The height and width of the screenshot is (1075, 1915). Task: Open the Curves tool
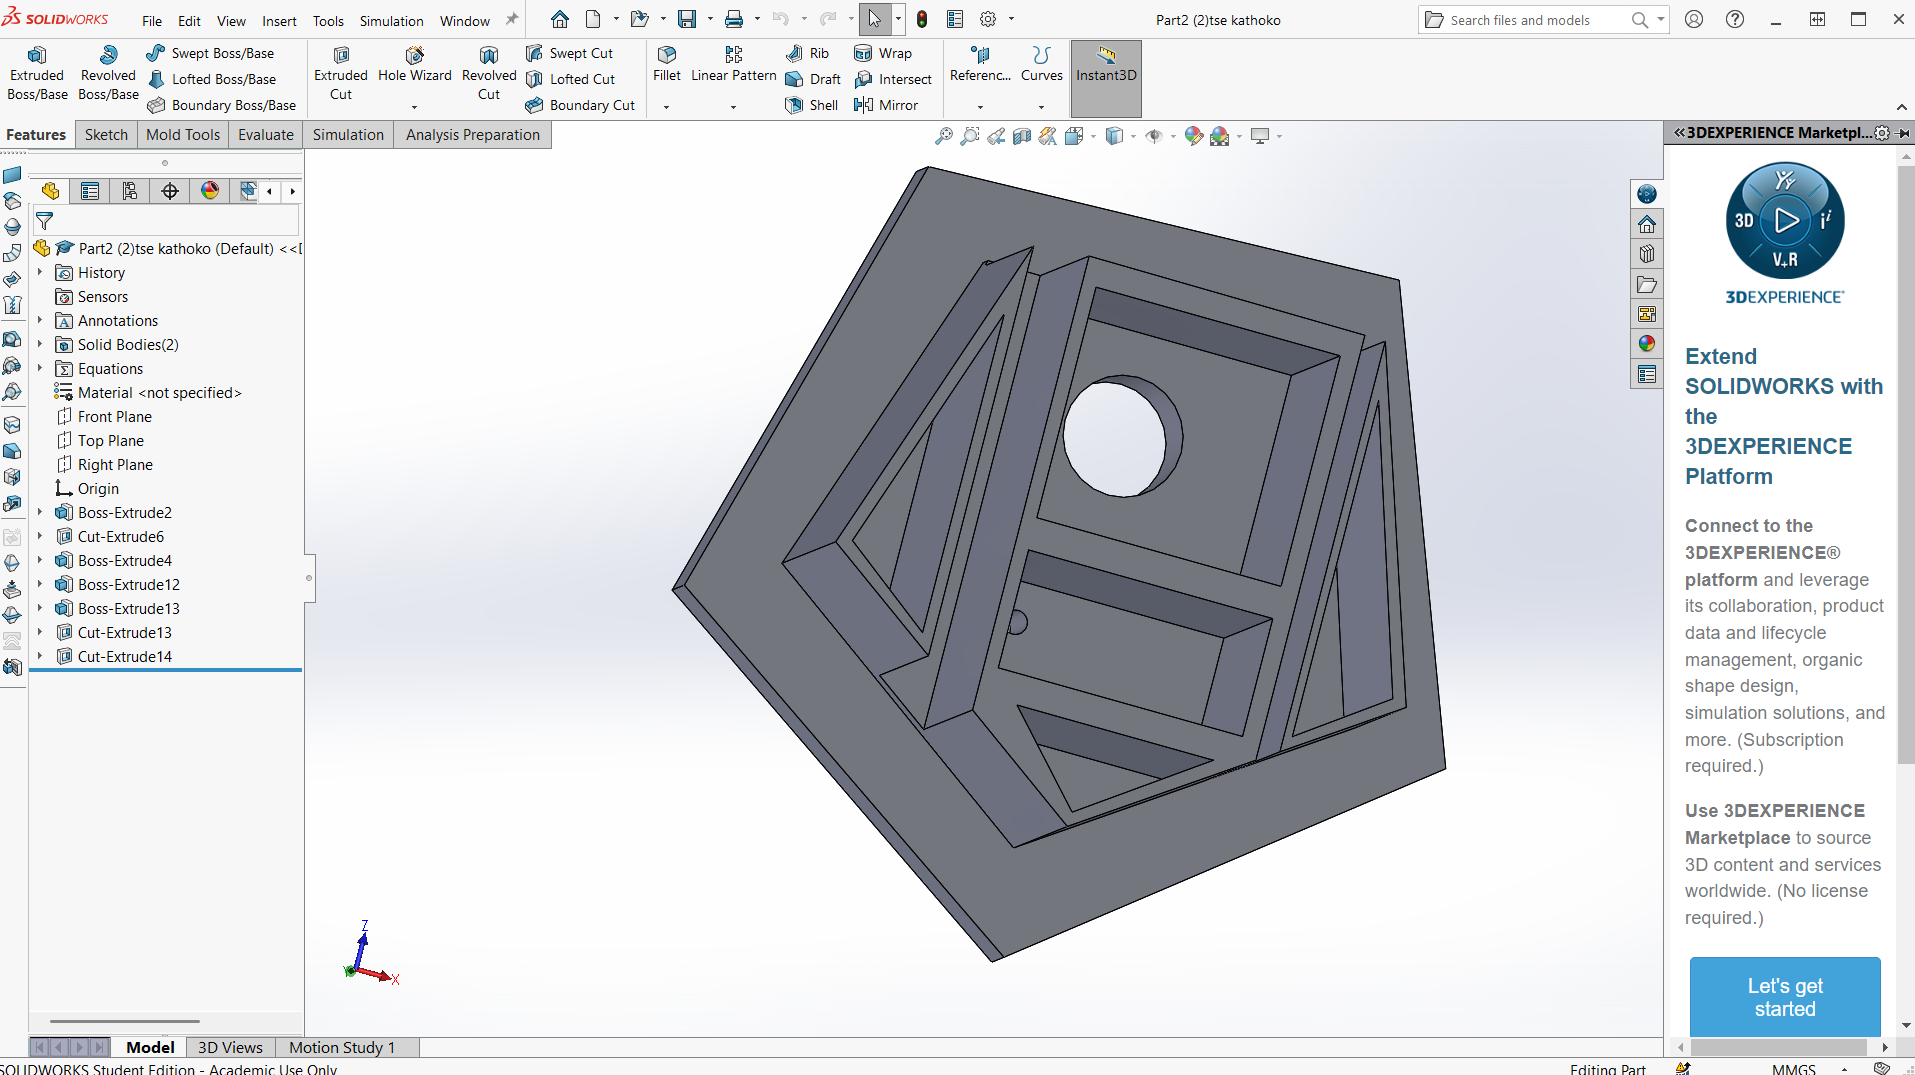point(1041,65)
